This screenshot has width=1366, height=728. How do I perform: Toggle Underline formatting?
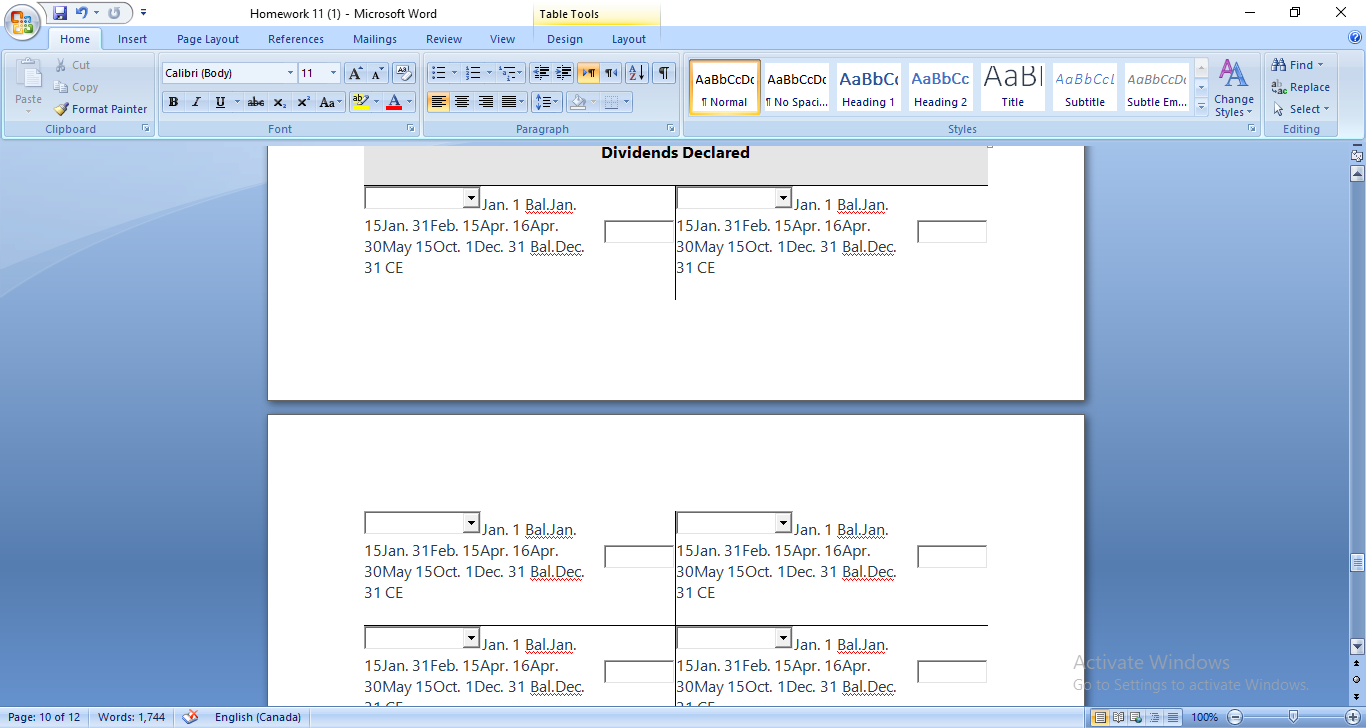(220, 102)
